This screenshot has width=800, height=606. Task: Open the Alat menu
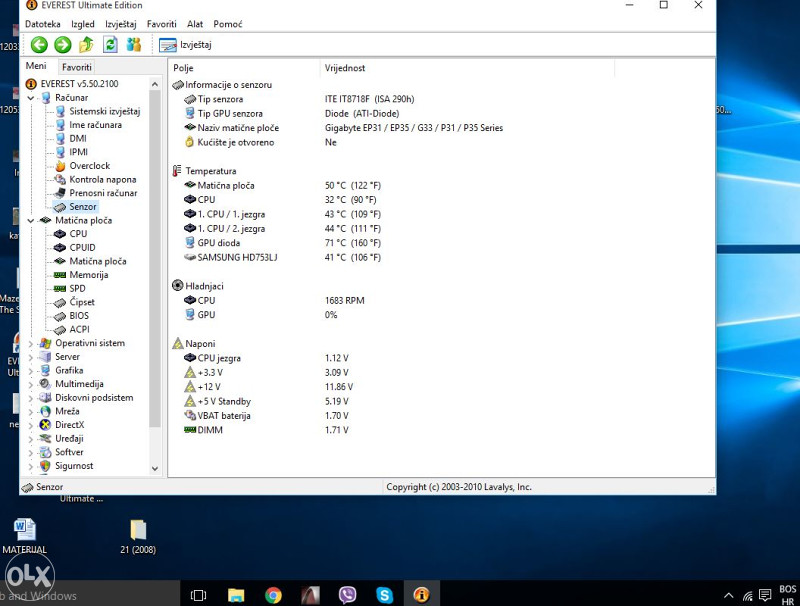[195, 24]
